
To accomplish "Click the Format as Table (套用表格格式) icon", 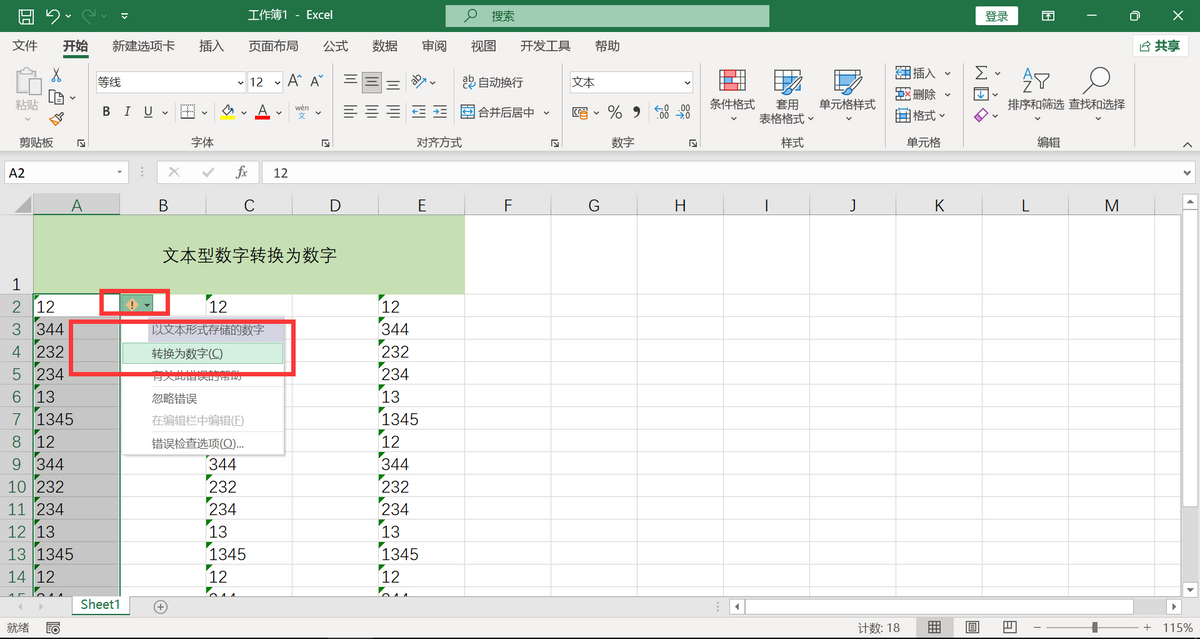I will pyautogui.click(x=787, y=83).
